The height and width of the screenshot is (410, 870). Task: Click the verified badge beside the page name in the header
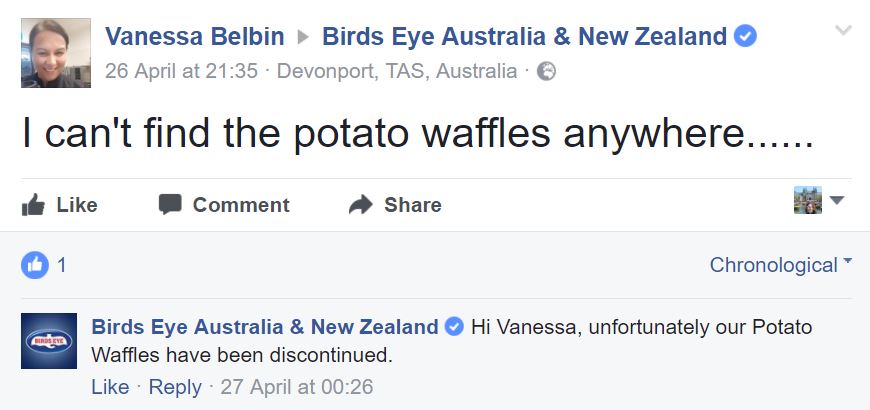[745, 37]
